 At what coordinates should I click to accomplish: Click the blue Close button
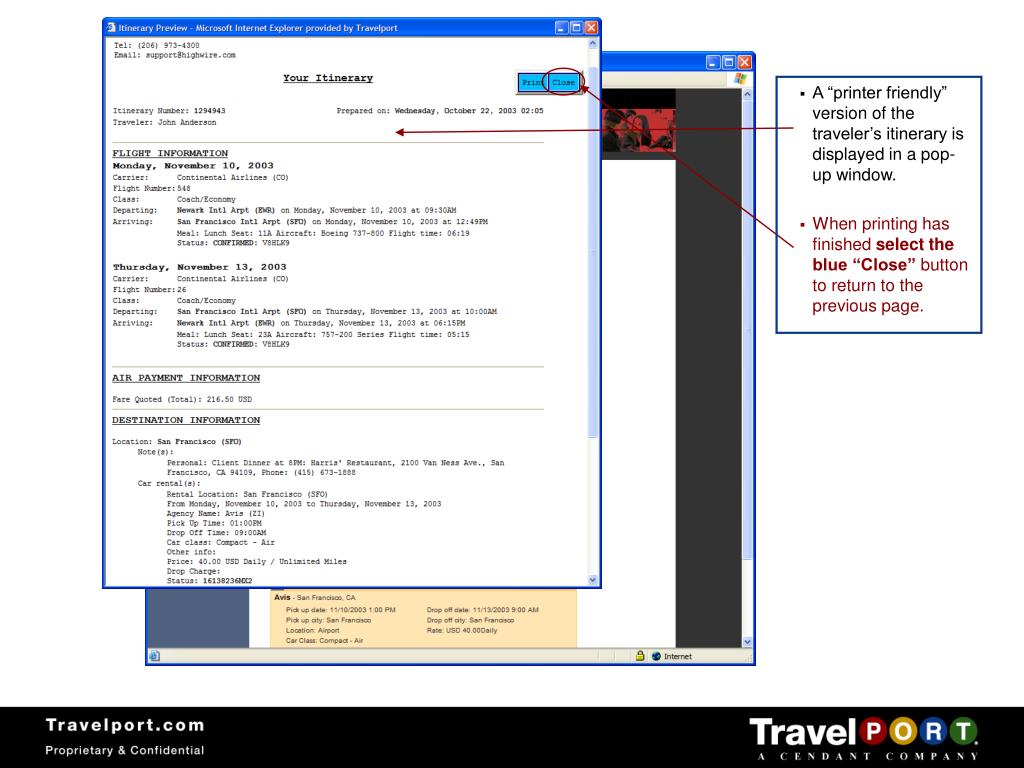tap(563, 82)
